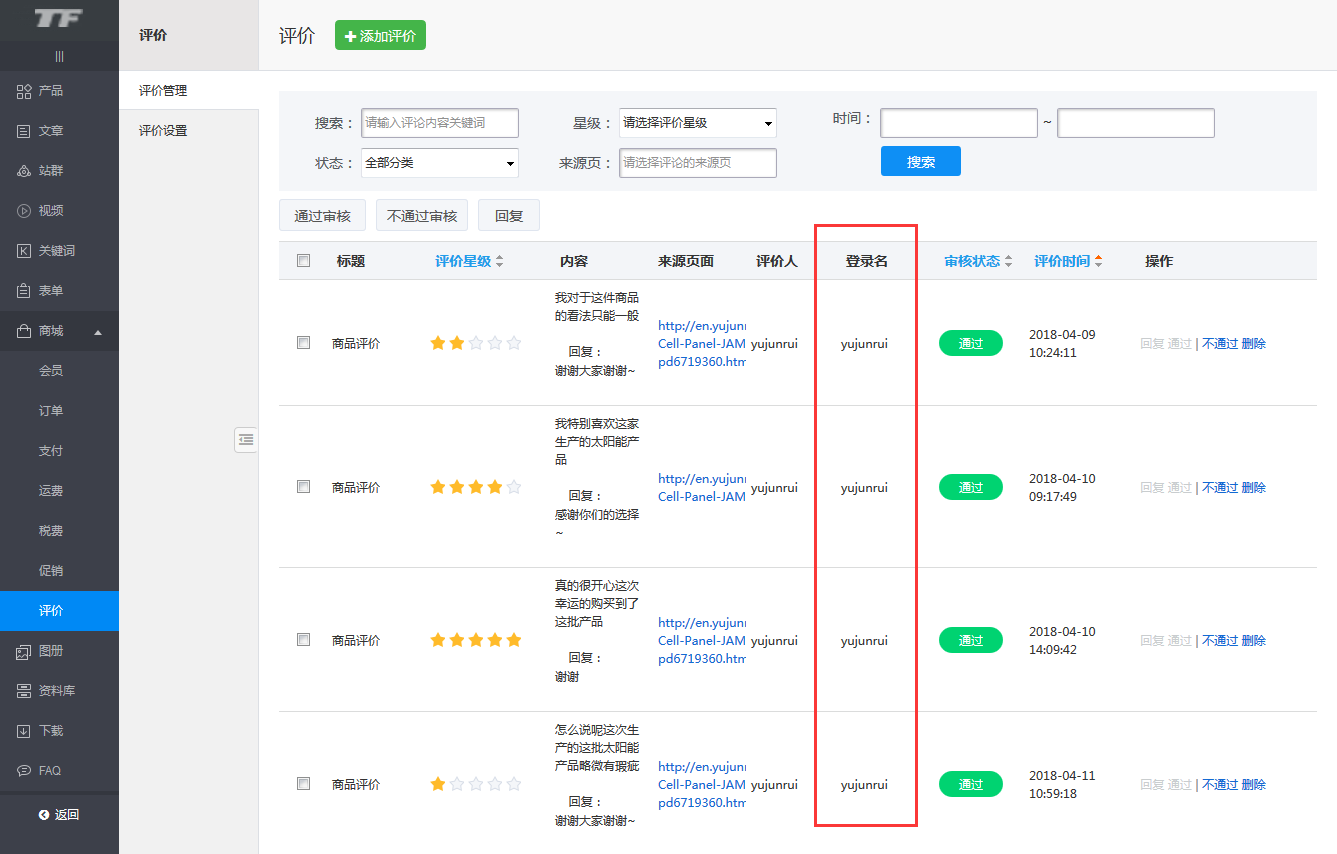The width and height of the screenshot is (1337, 854).
Task: Expand the 状态 全部分类 dropdown
Action: [439, 163]
